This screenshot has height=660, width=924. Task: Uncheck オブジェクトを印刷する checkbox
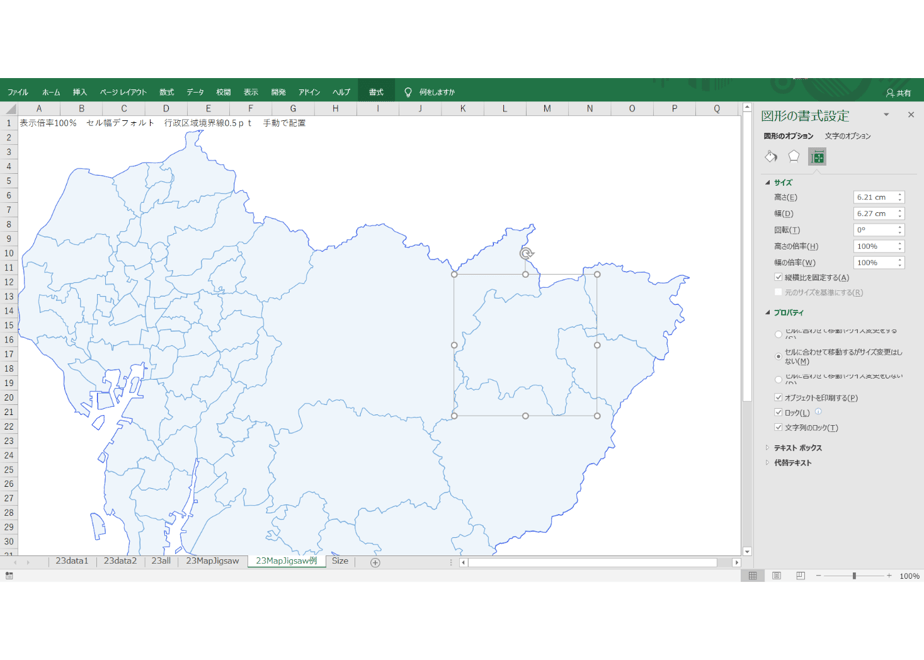[778, 397]
